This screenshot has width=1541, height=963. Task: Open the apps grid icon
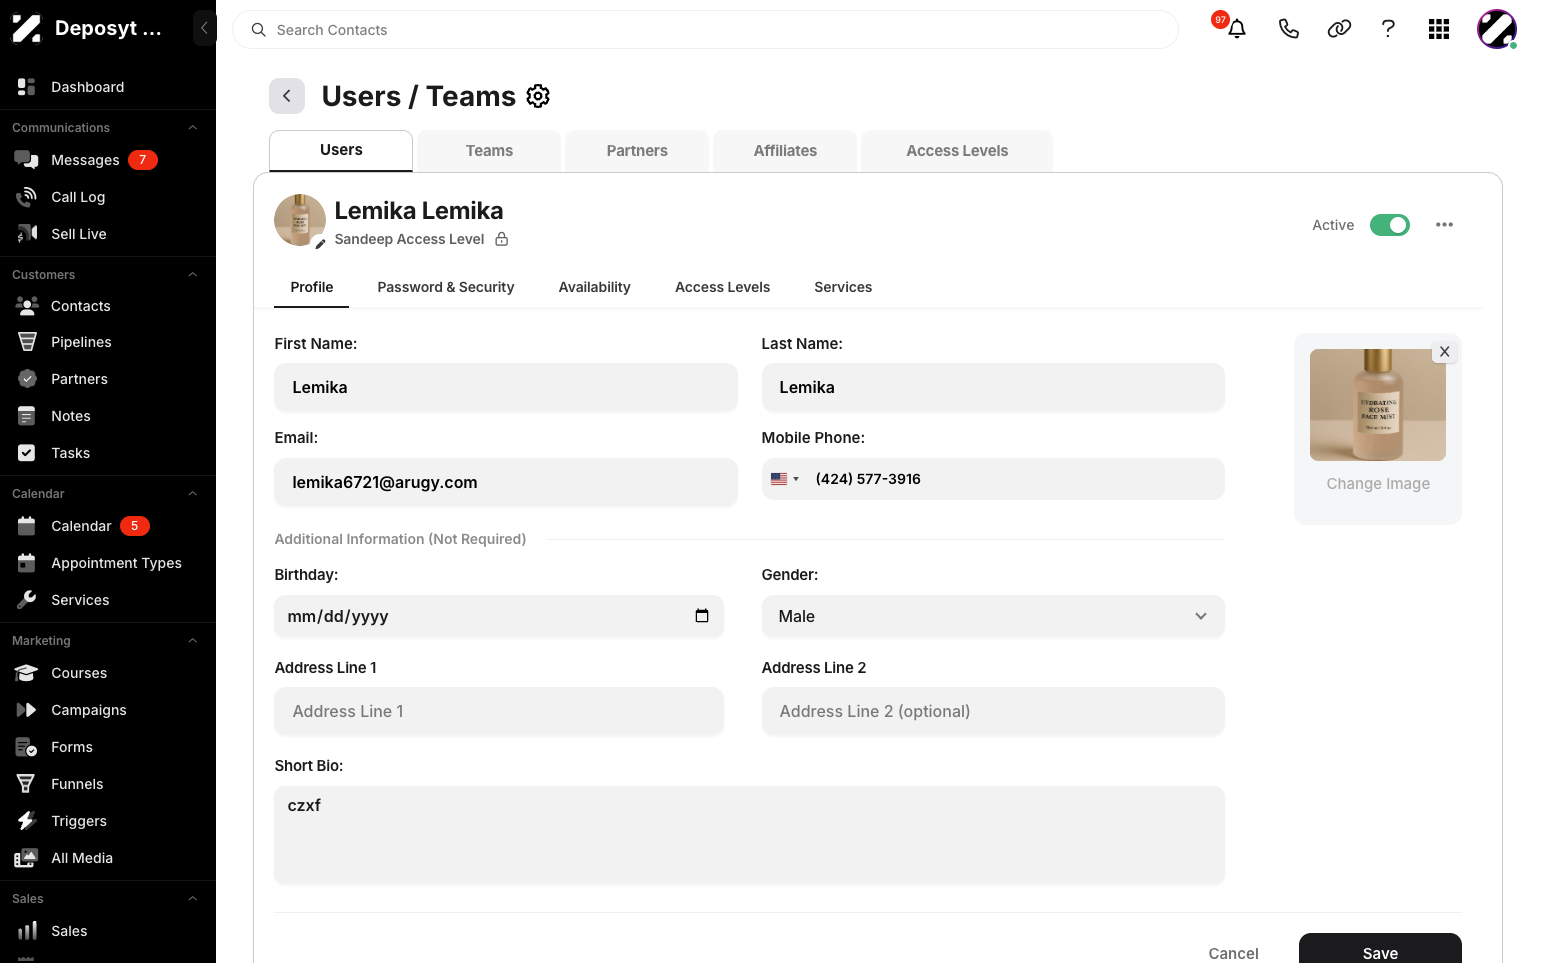coord(1439,29)
